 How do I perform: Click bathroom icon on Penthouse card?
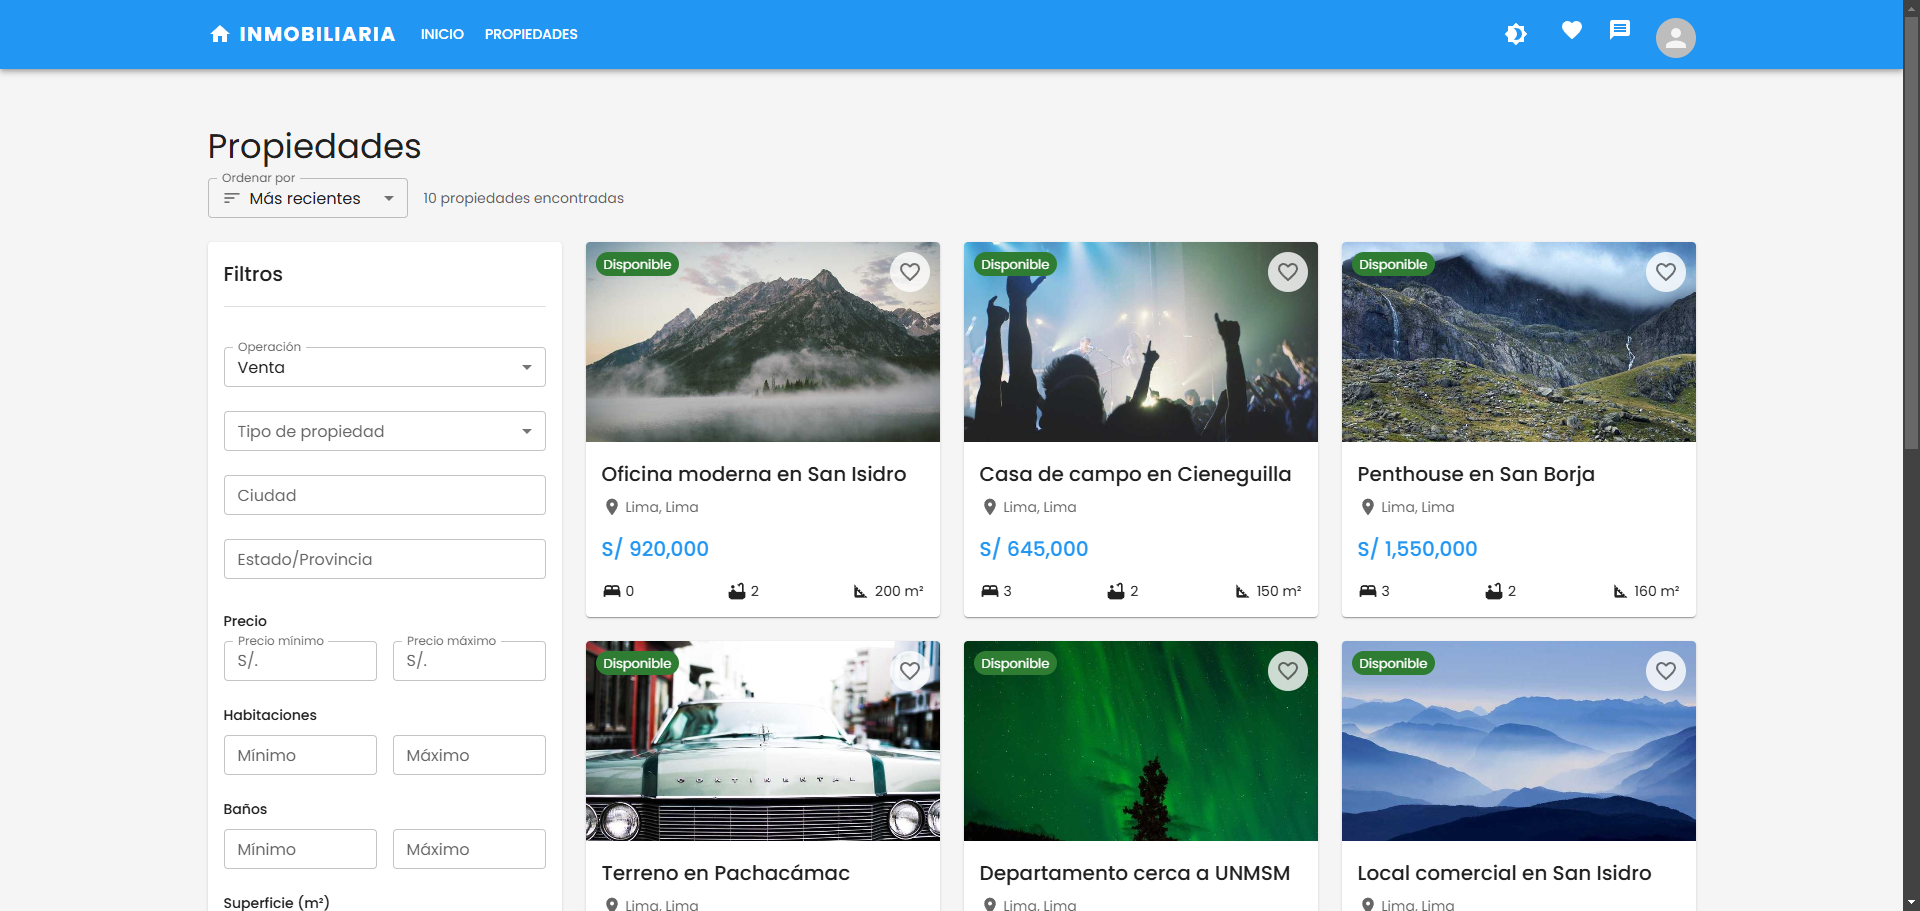coord(1494,591)
